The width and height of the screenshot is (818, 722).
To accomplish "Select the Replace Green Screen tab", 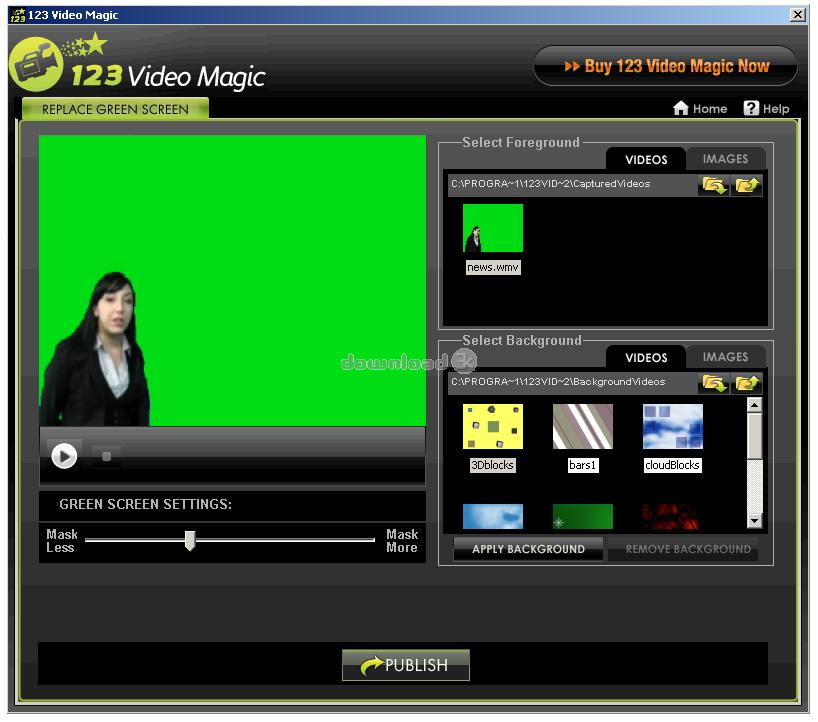I will point(115,109).
